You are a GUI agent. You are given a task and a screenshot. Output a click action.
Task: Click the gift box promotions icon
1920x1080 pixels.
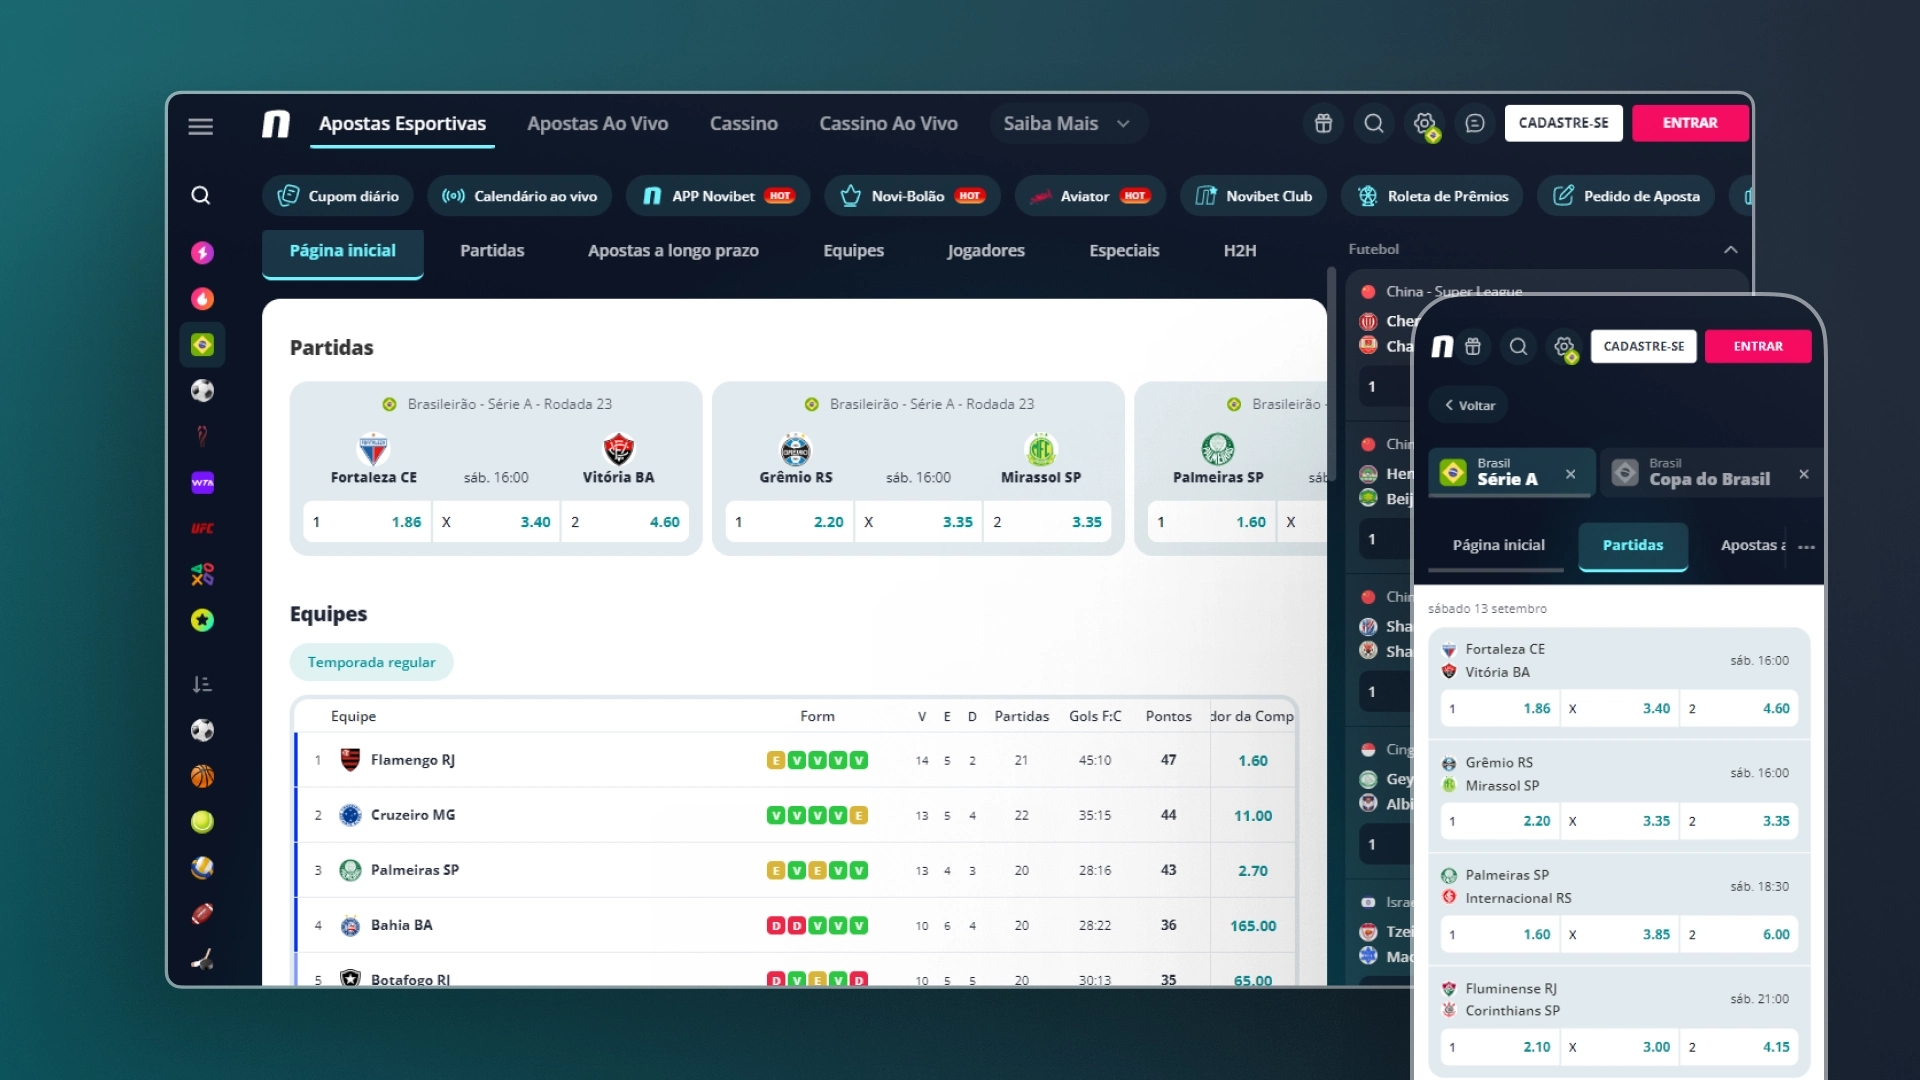[1323, 123]
